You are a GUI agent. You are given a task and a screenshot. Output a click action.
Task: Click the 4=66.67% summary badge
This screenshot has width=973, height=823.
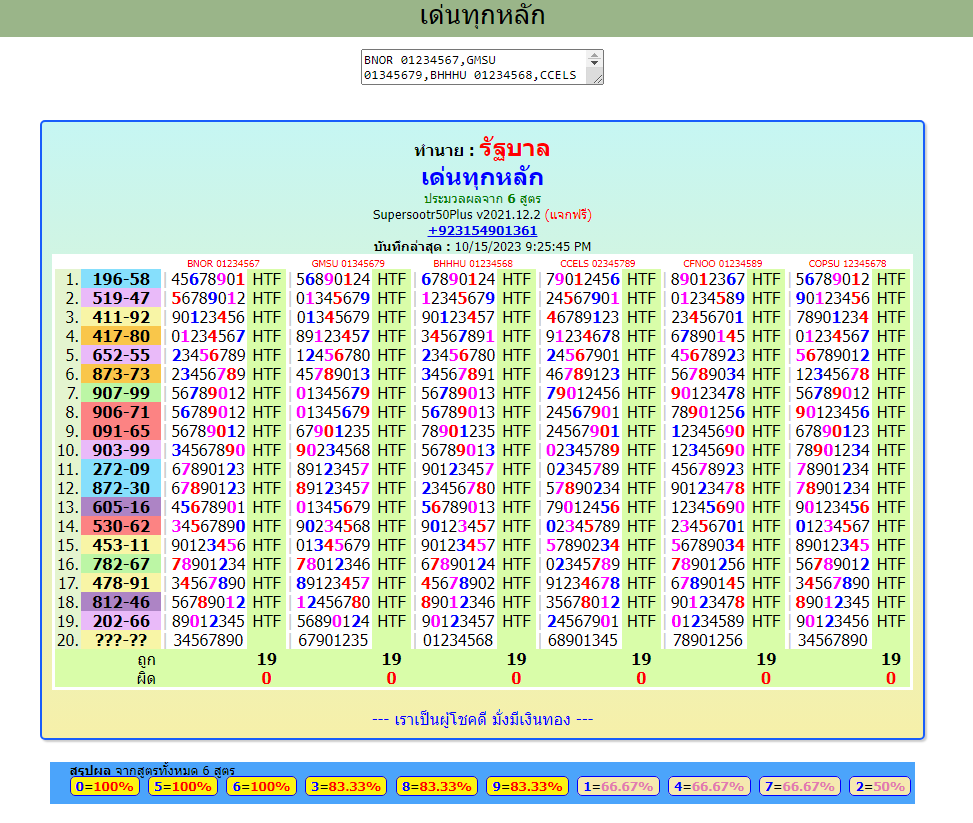tap(709, 786)
